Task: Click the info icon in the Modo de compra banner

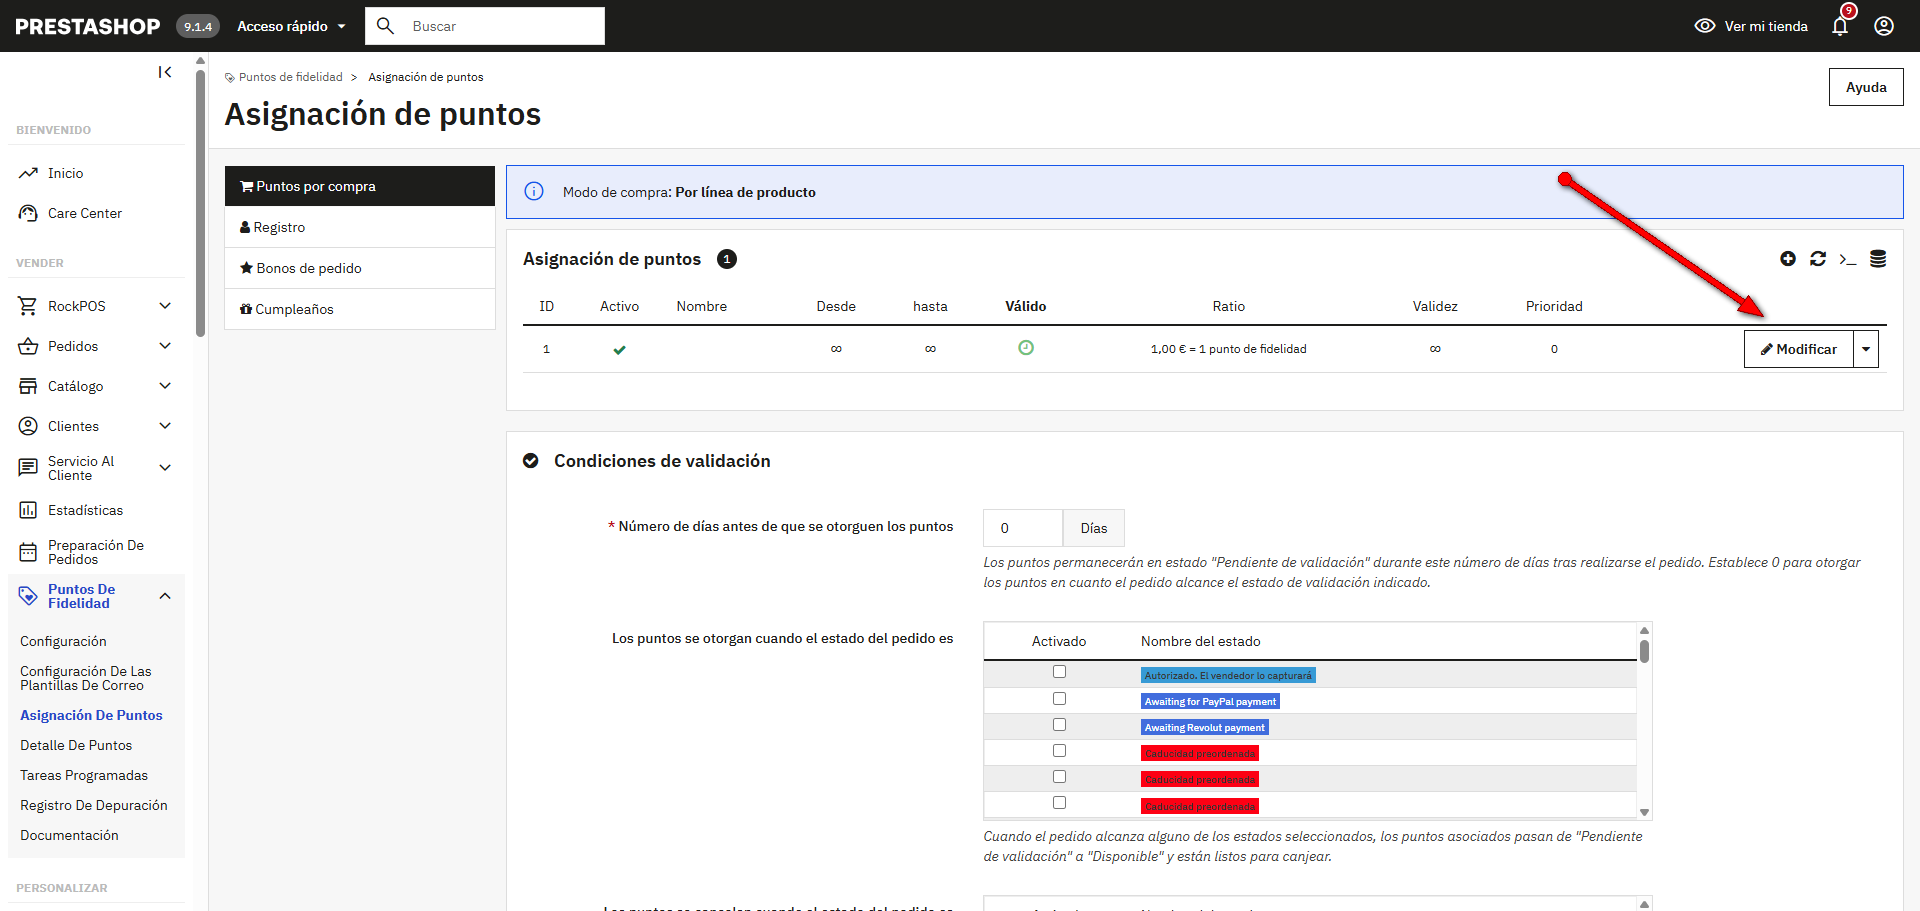Action: [534, 191]
